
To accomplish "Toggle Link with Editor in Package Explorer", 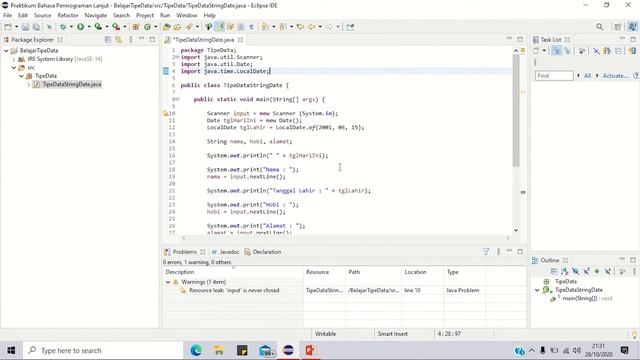I will 118,40.
